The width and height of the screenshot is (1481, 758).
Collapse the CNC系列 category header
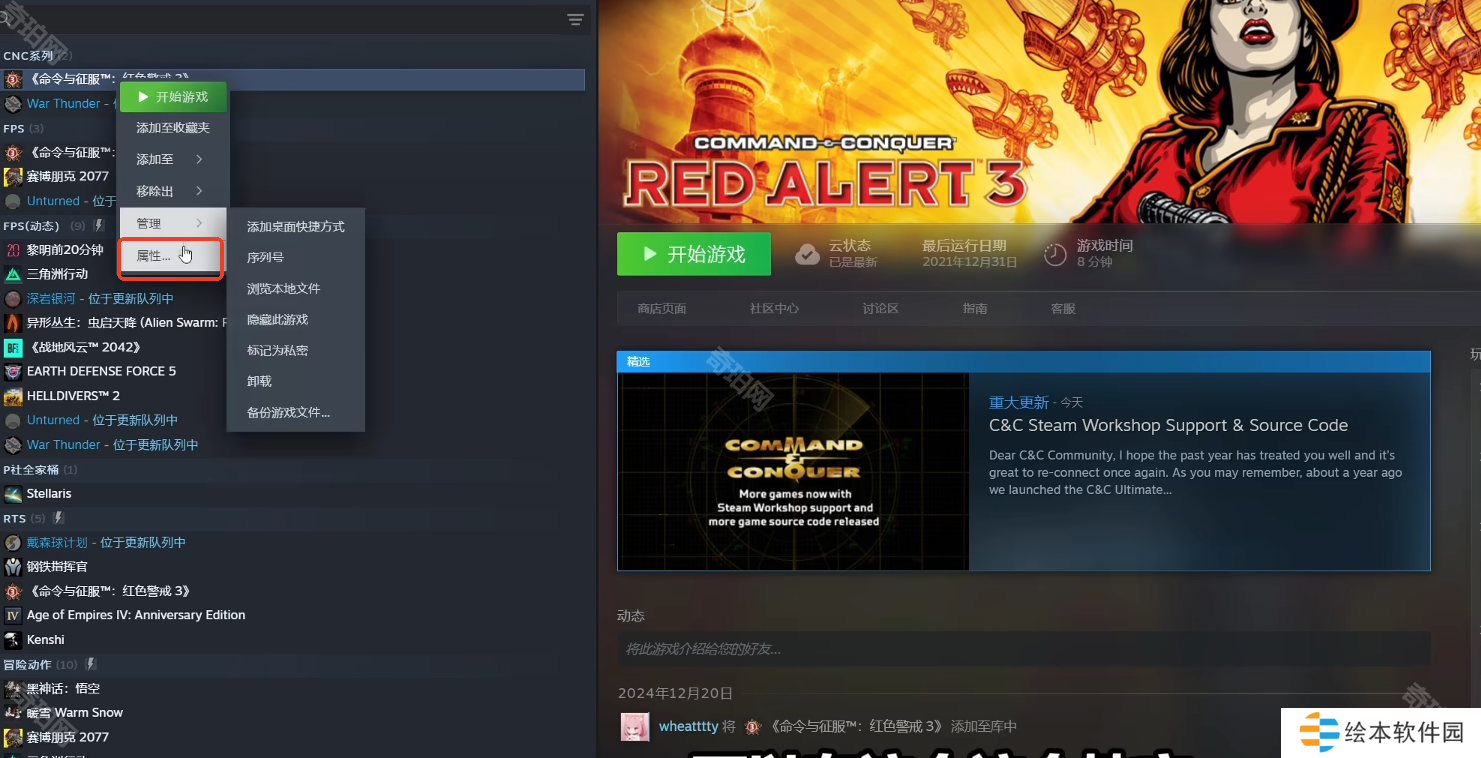tap(28, 56)
